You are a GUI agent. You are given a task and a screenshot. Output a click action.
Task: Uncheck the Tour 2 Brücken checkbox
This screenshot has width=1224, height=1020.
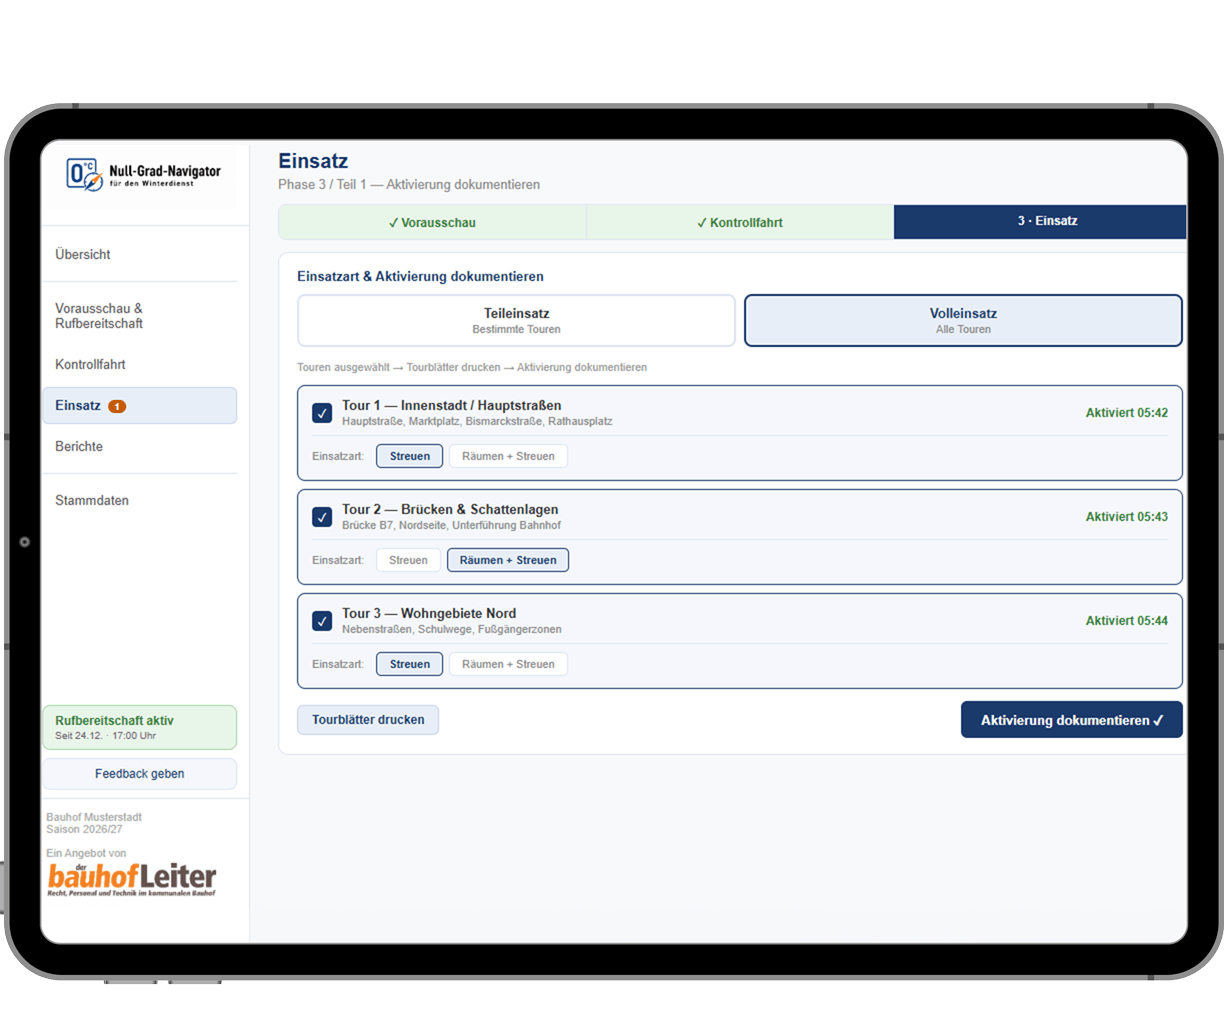point(322,517)
